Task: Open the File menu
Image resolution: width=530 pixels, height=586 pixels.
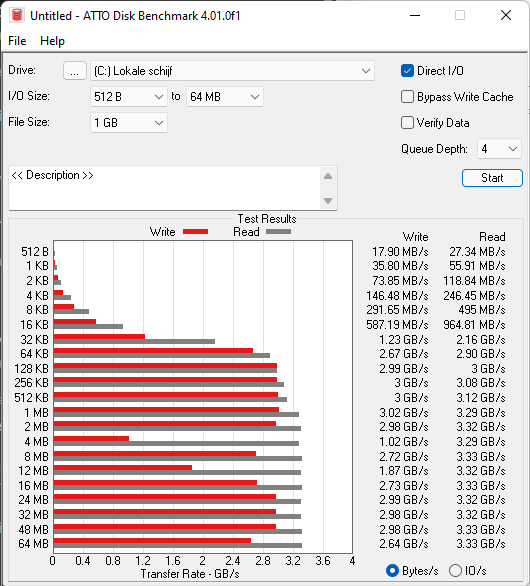Action: point(17,41)
